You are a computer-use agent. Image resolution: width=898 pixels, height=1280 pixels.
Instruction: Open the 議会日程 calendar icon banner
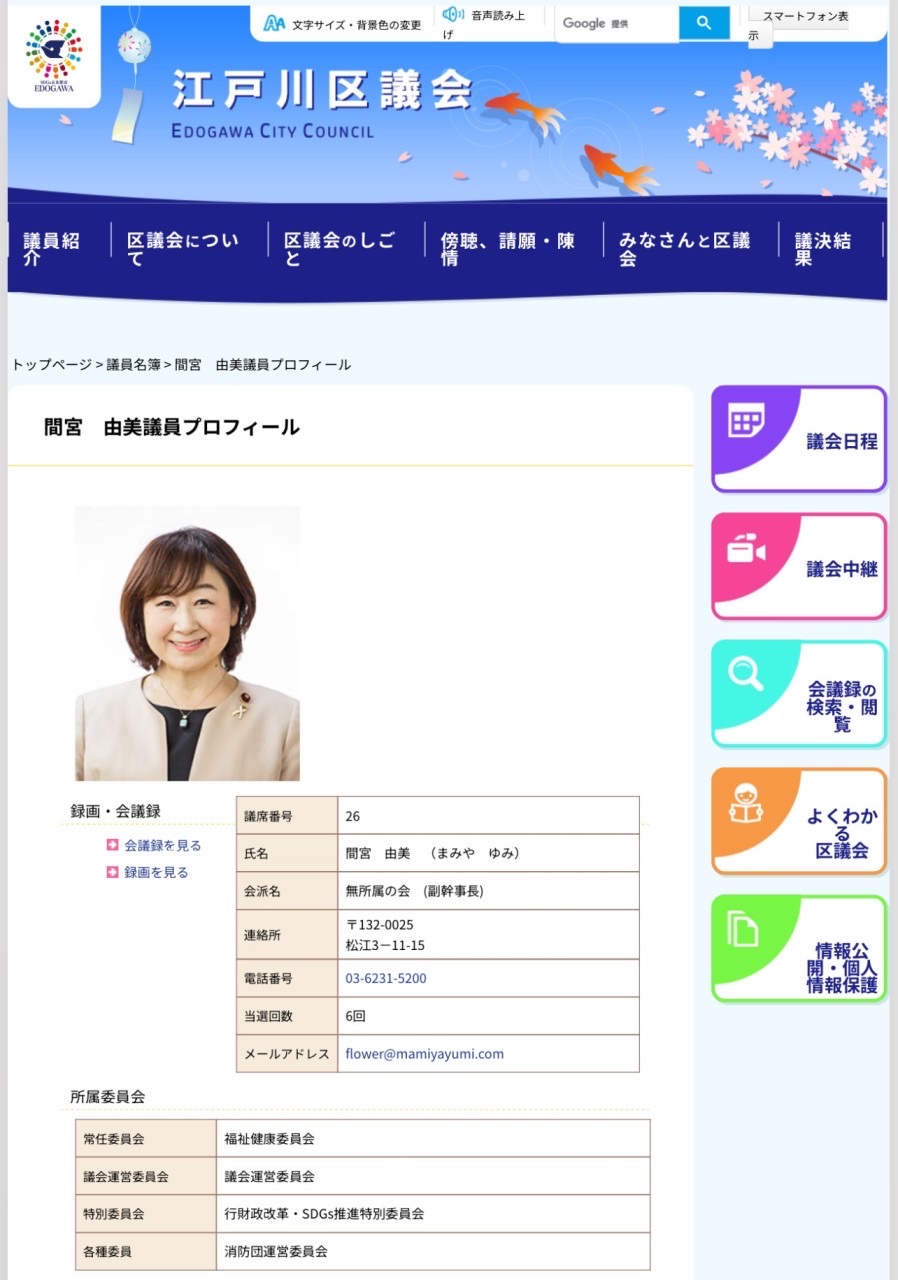click(x=799, y=439)
